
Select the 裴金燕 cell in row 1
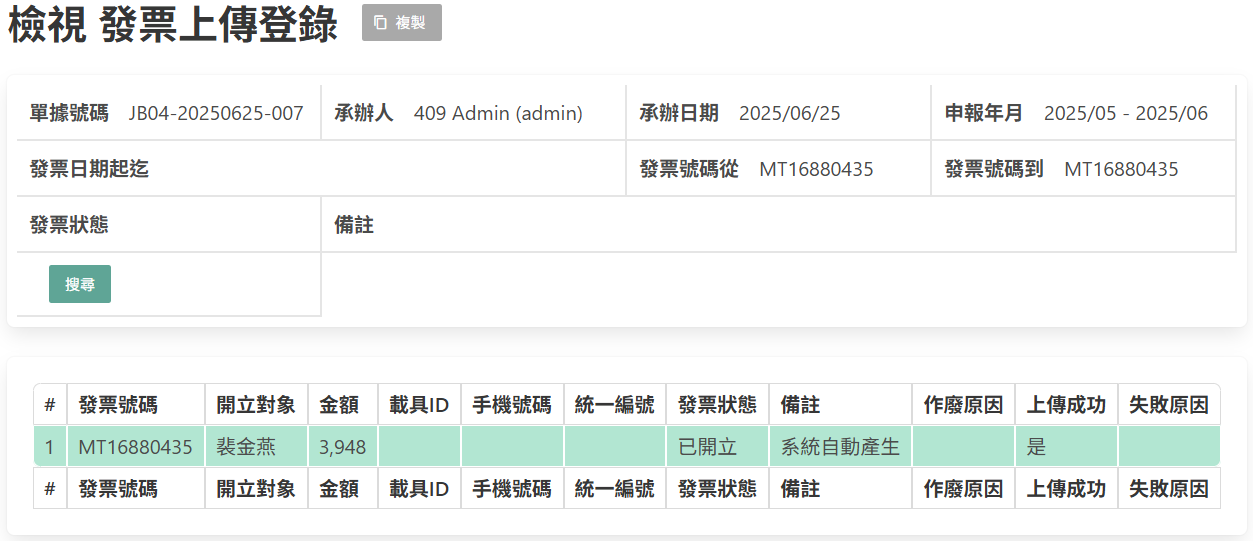[246, 447]
